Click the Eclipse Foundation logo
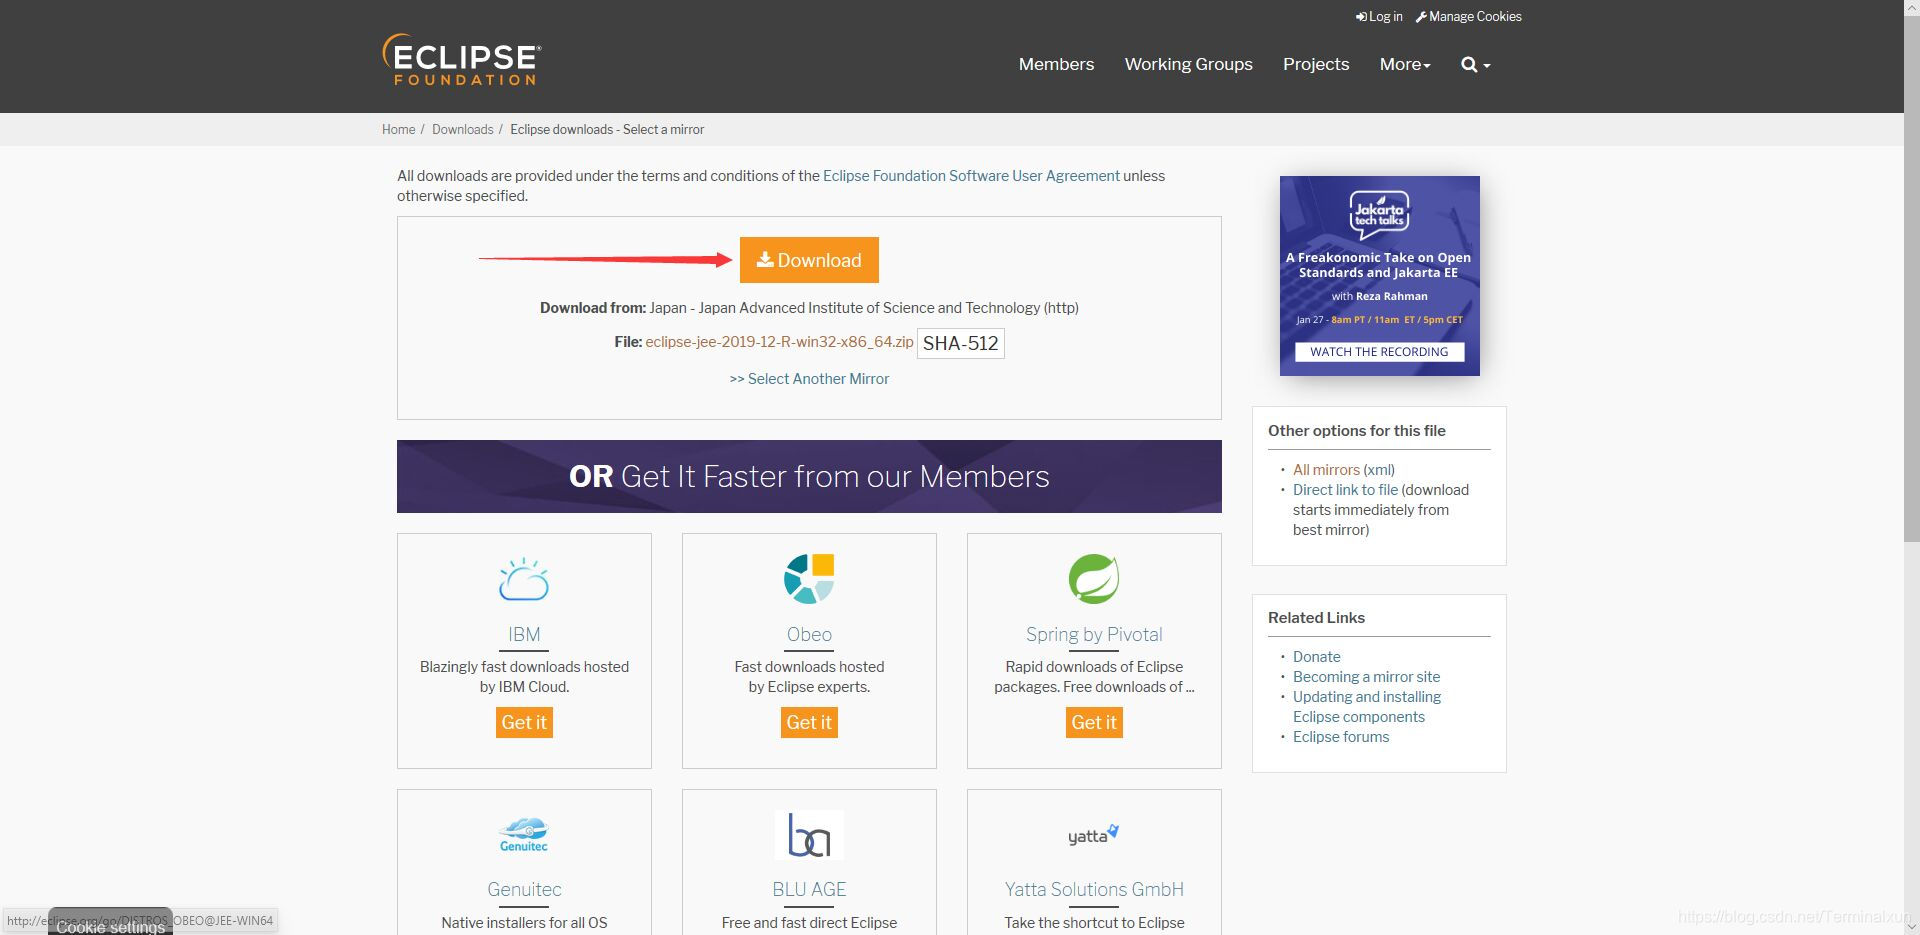 pos(462,59)
